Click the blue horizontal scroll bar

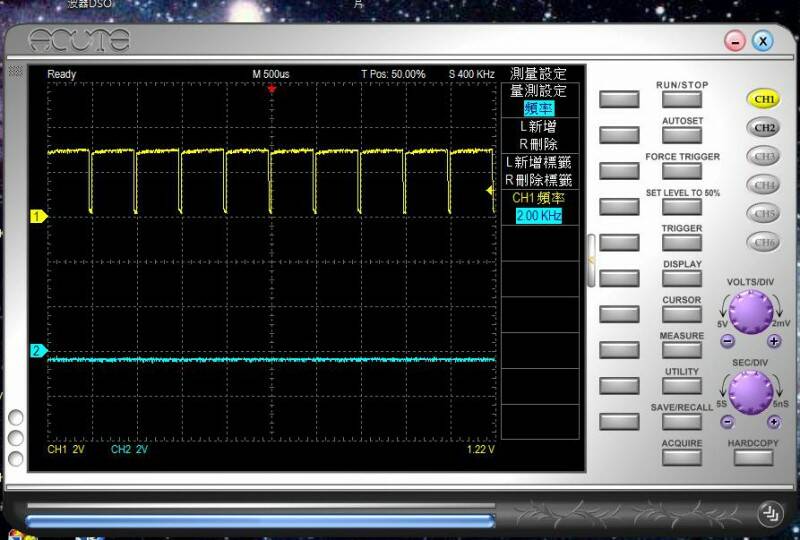[x=260, y=521]
